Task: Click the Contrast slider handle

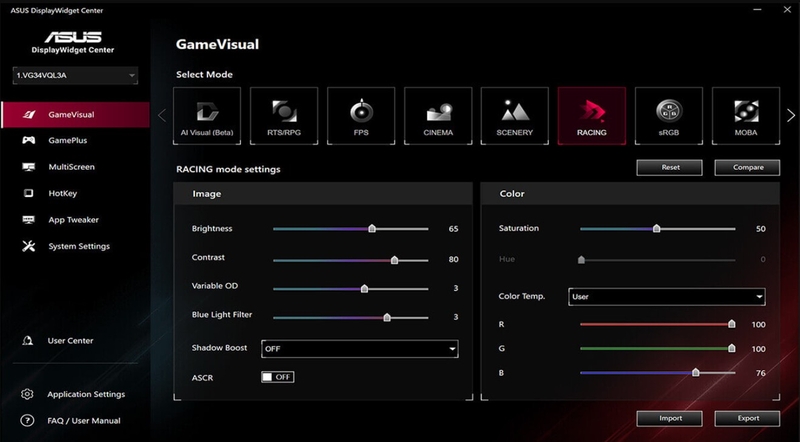Action: point(394,260)
